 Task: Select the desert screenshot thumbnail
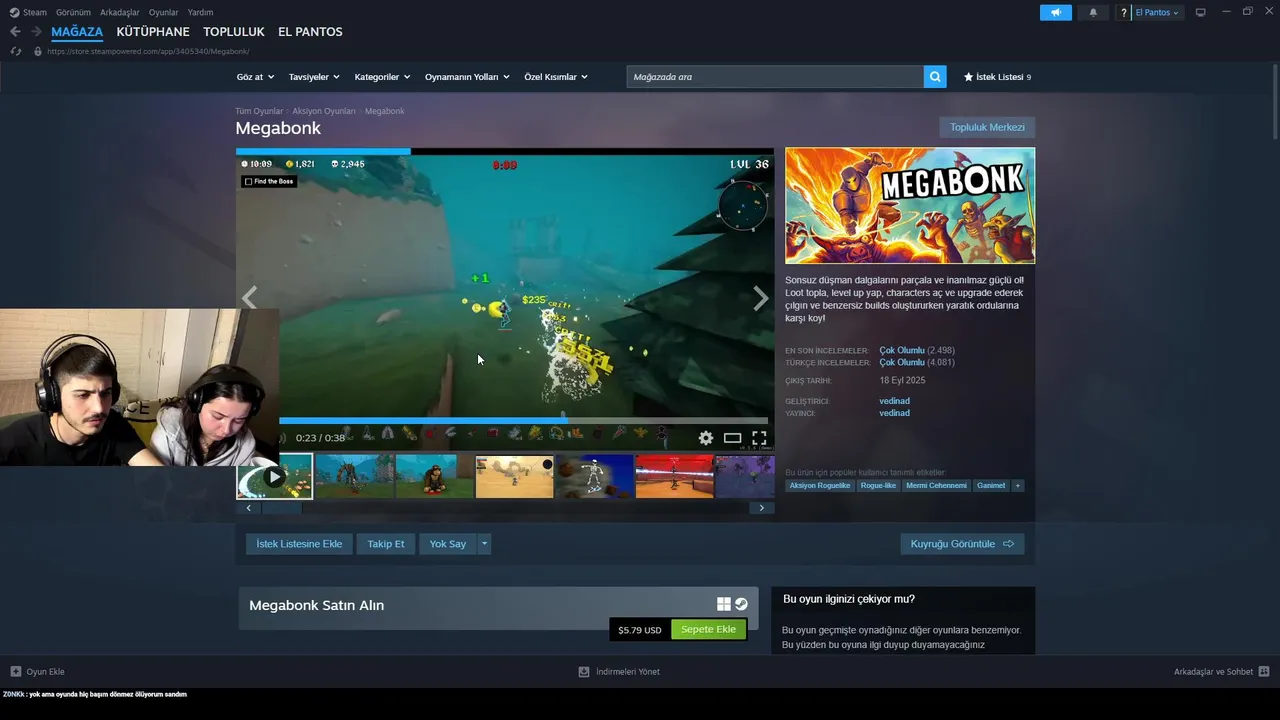[x=514, y=477]
